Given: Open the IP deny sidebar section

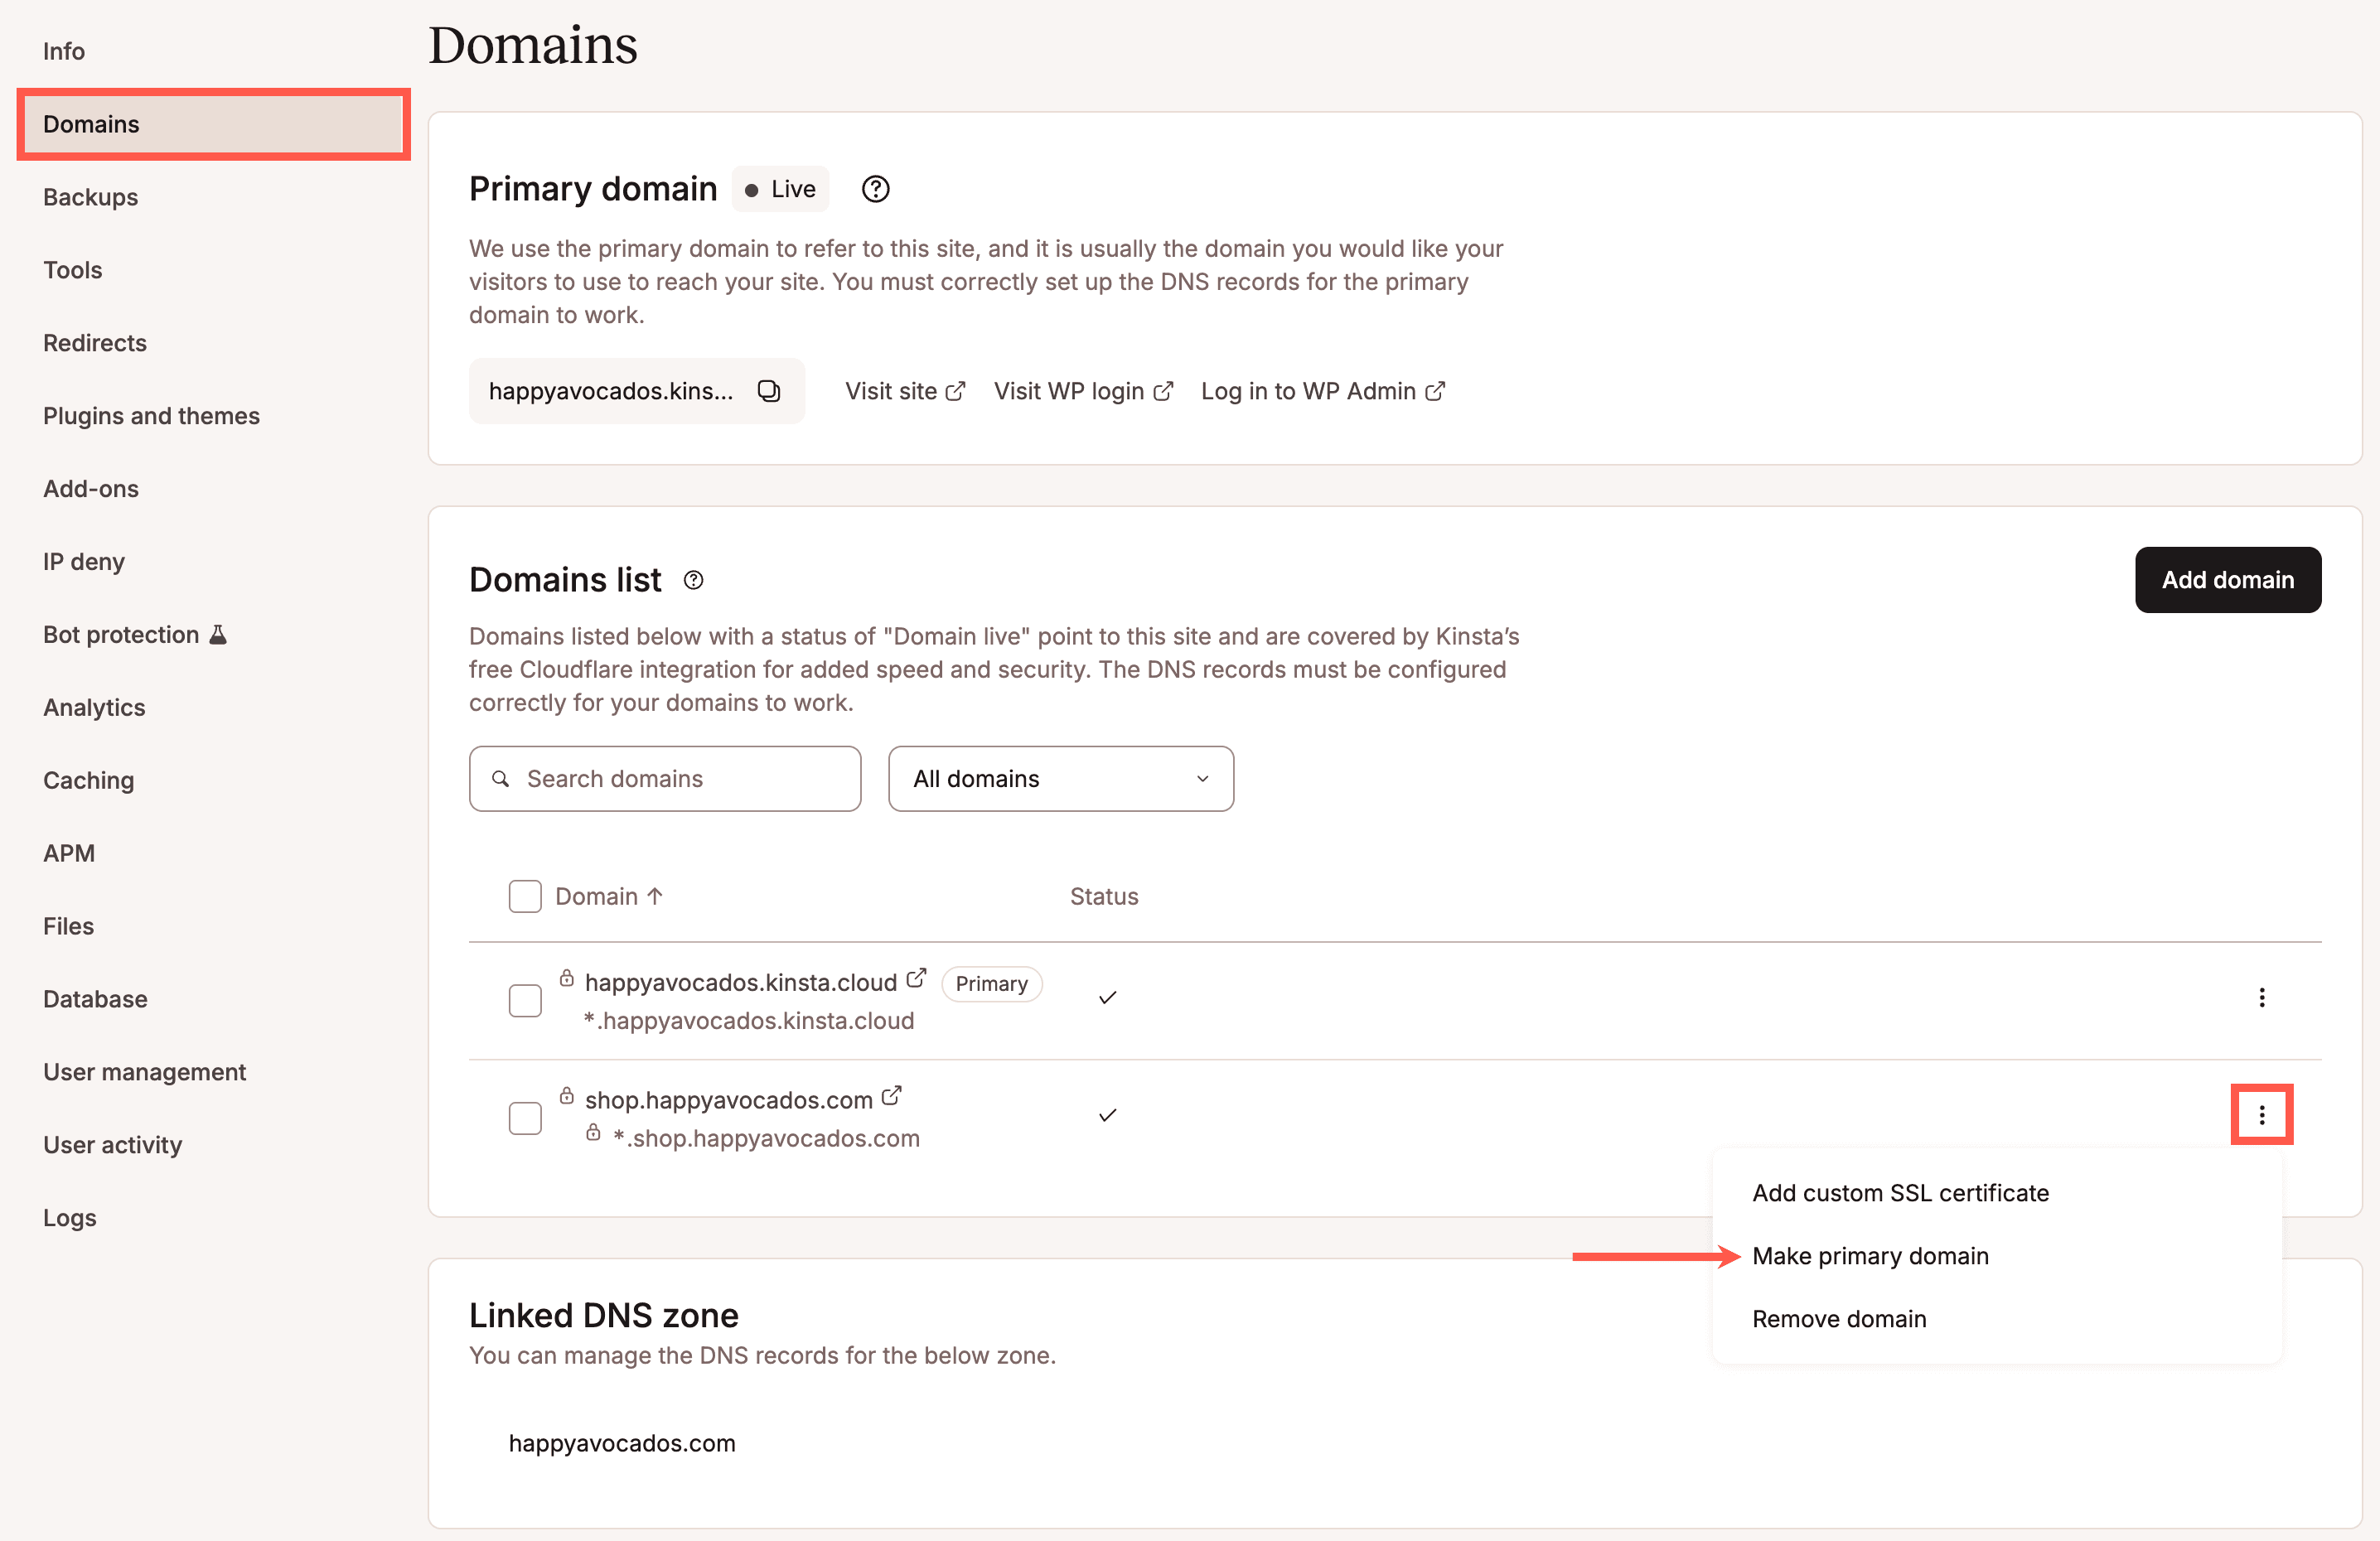Looking at the screenshot, I should [x=84, y=562].
